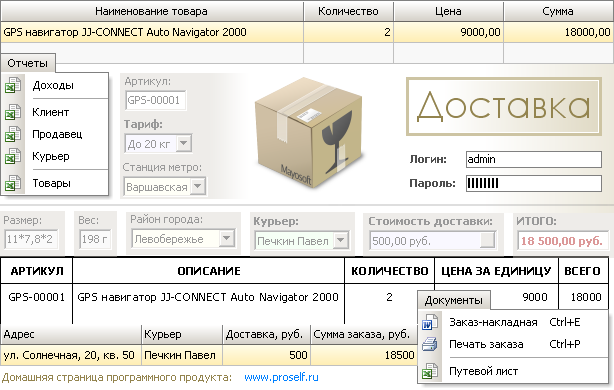The width and height of the screenshot is (614, 390).
Task: Click the АРТИКУЛ header in document table
Action: click(37, 271)
